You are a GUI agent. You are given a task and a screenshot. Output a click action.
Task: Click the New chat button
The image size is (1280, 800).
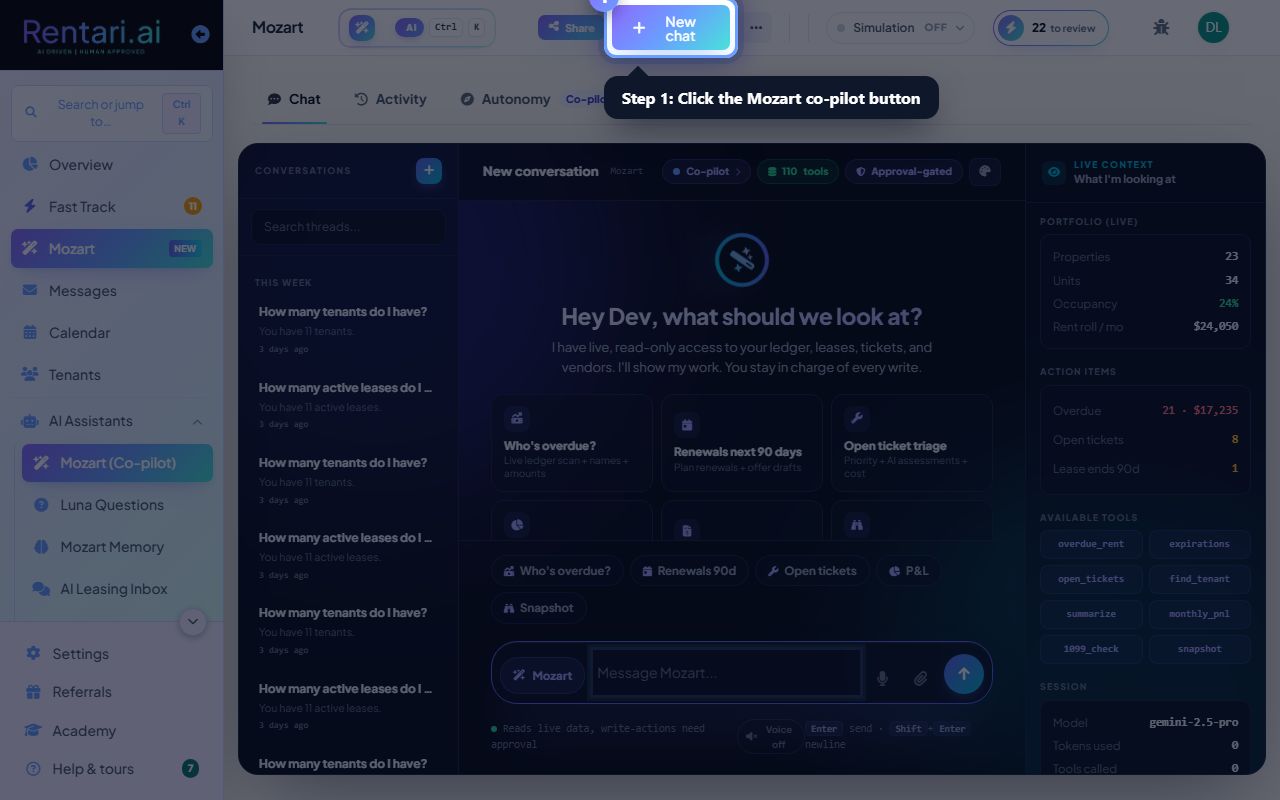click(671, 28)
